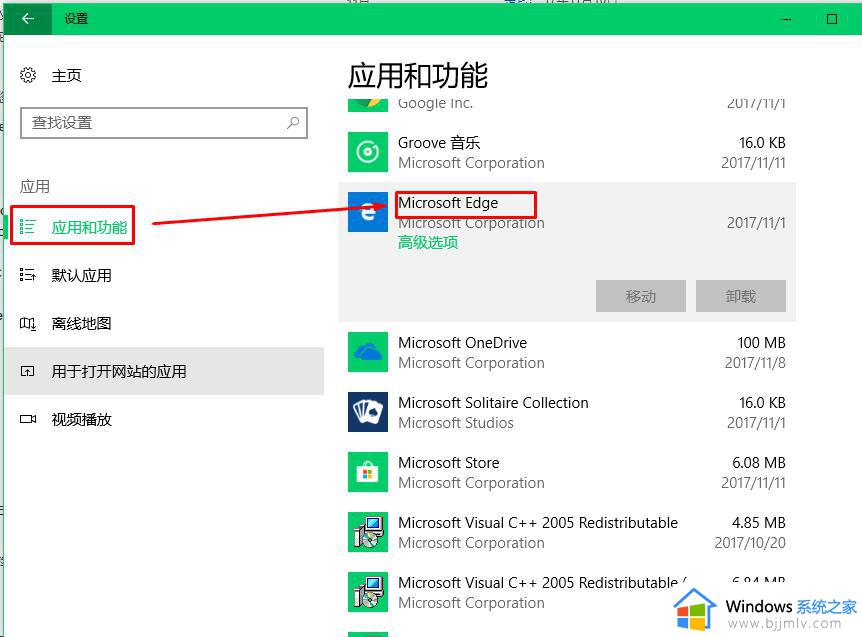The height and width of the screenshot is (637, 862).
Task: Click the Apps & features list icon
Action: pyautogui.click(x=27, y=226)
